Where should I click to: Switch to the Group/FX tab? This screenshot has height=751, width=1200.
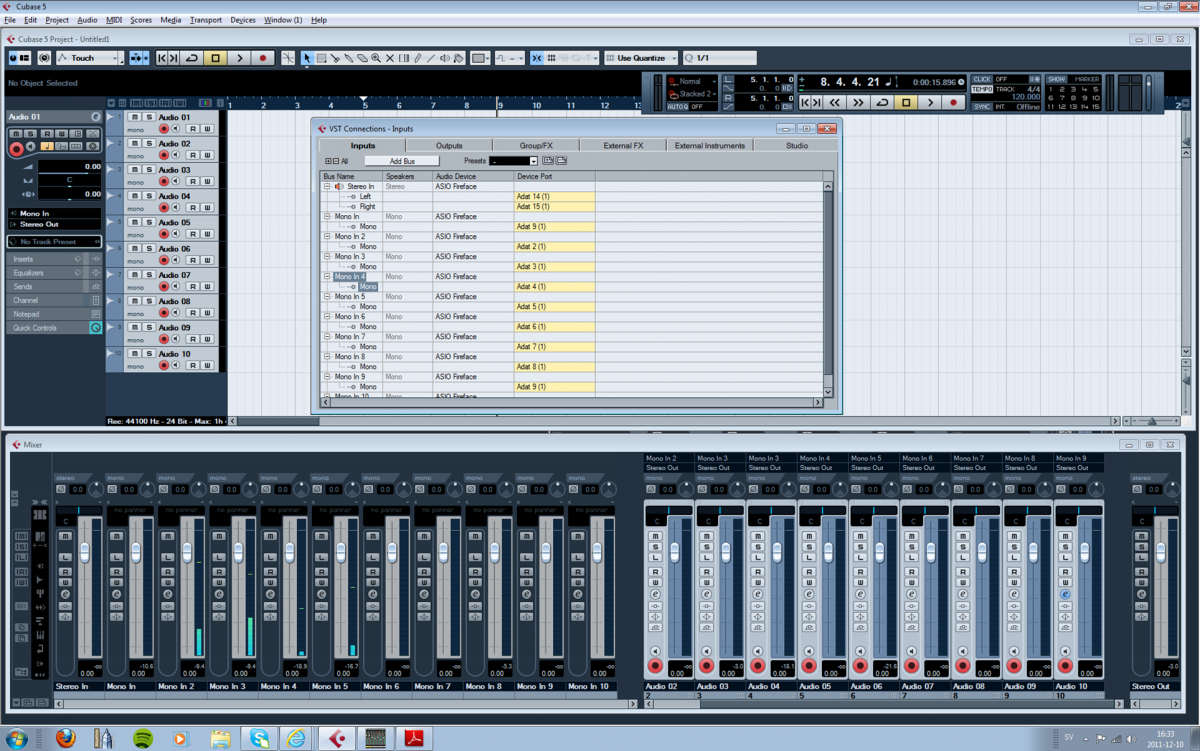coord(535,146)
